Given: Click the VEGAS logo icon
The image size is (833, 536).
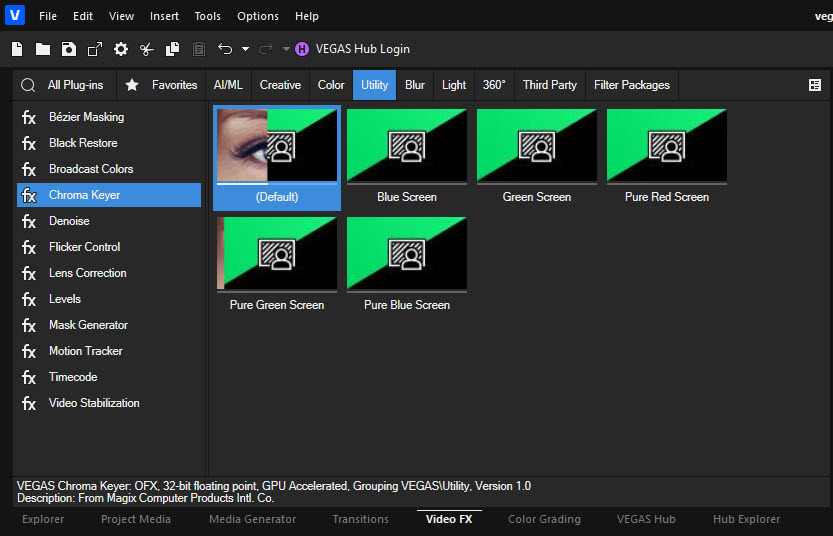Looking at the screenshot, I should (x=15, y=15).
